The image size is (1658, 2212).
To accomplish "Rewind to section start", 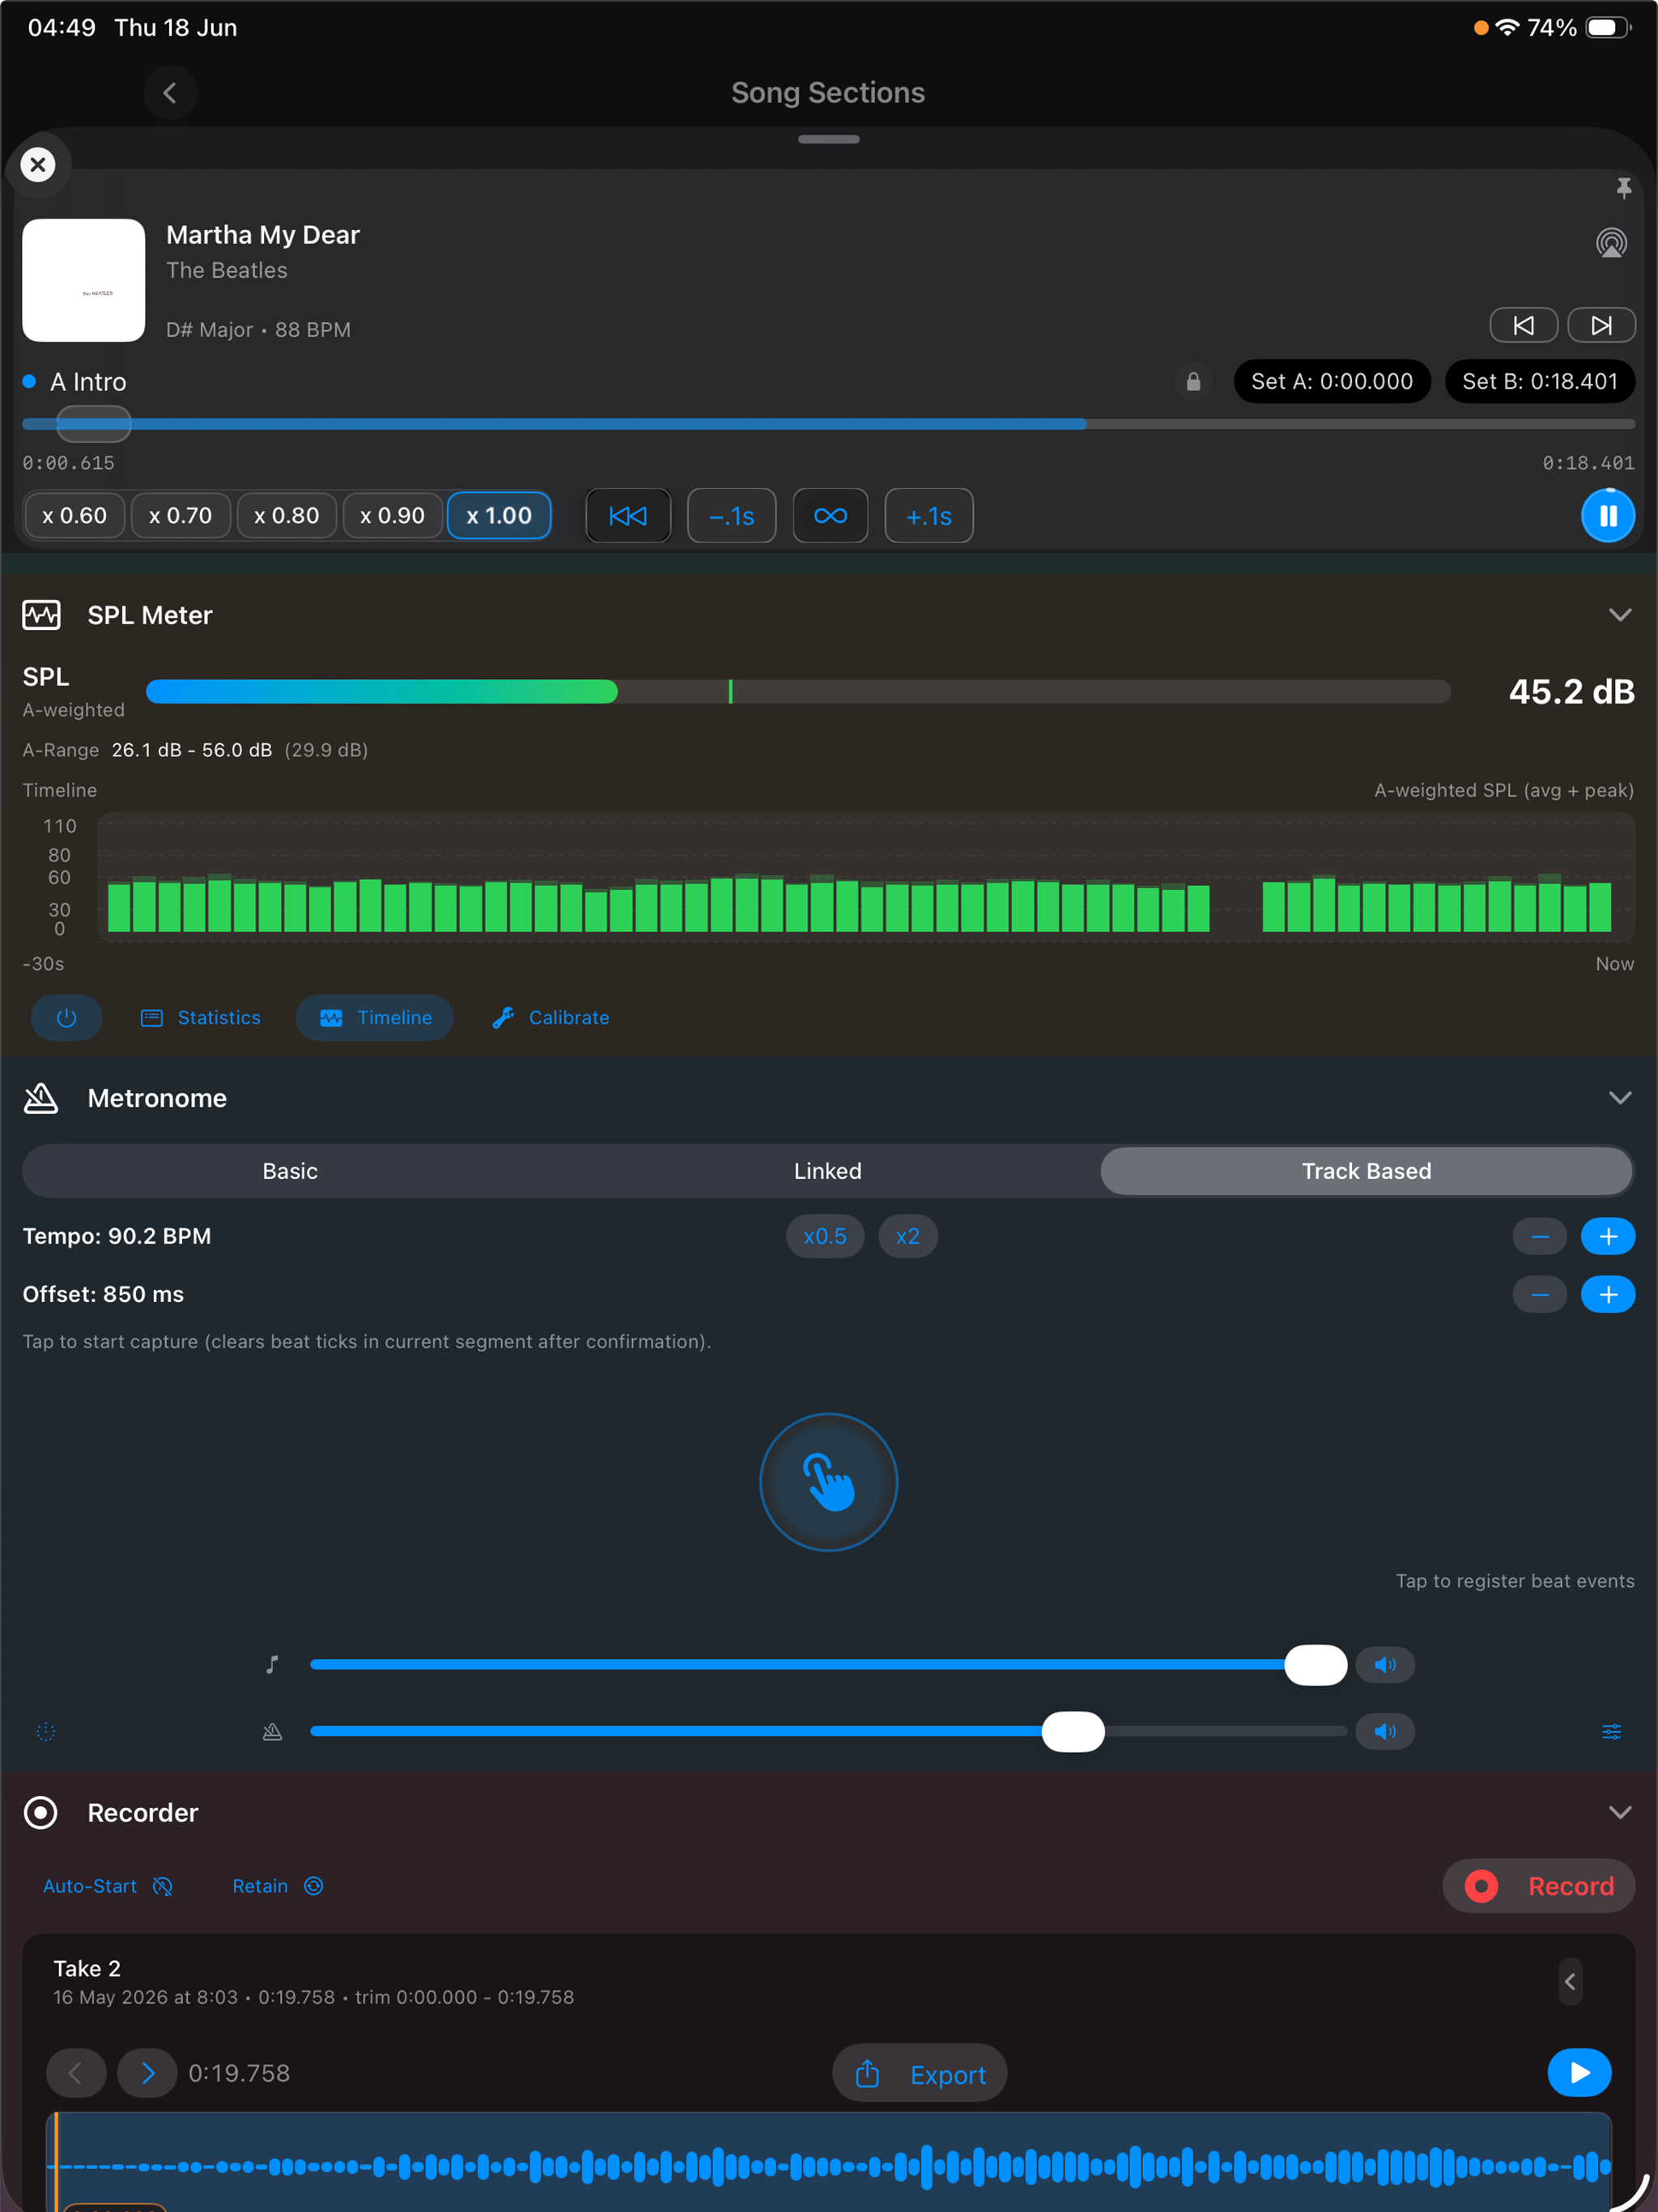I will (628, 516).
